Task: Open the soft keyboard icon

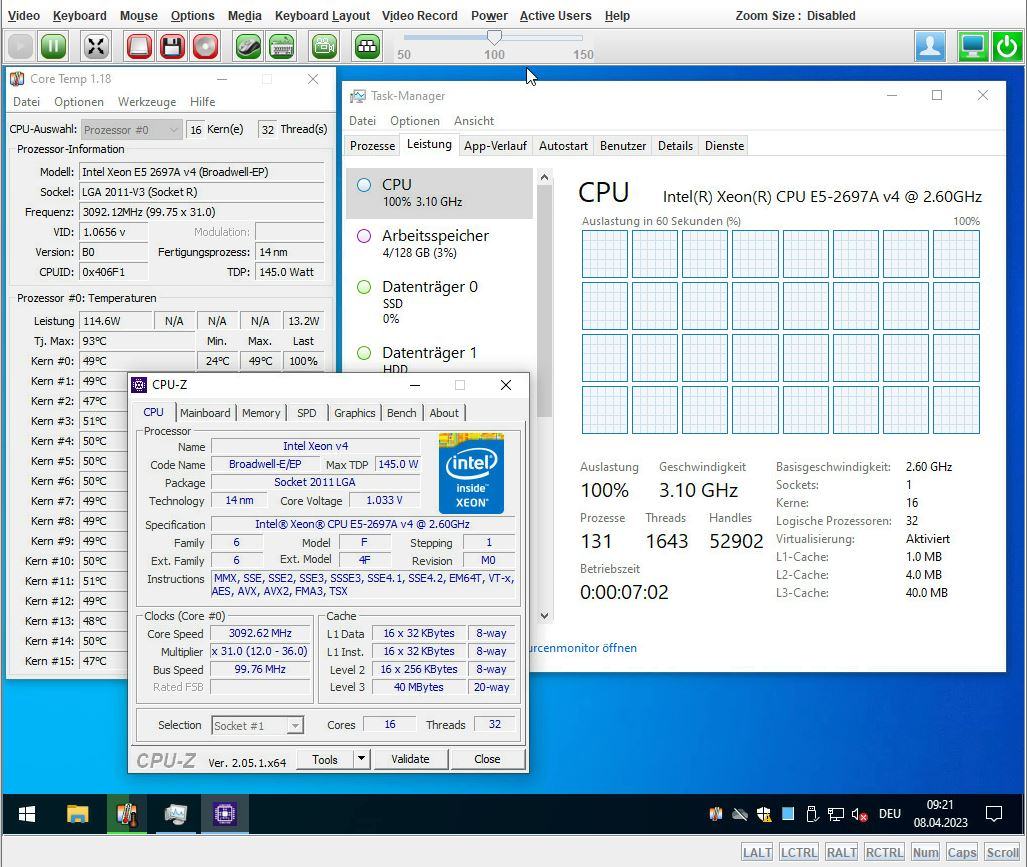Action: (x=282, y=46)
